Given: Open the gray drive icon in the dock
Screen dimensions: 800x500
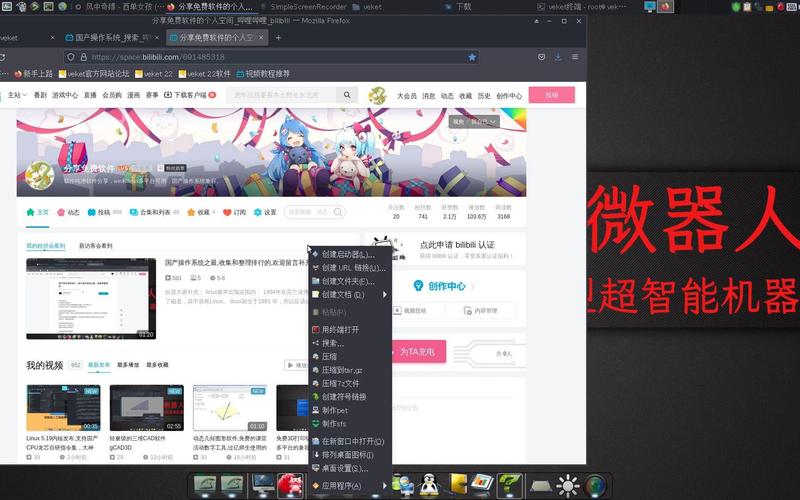Looking at the screenshot, I should [x=540, y=486].
